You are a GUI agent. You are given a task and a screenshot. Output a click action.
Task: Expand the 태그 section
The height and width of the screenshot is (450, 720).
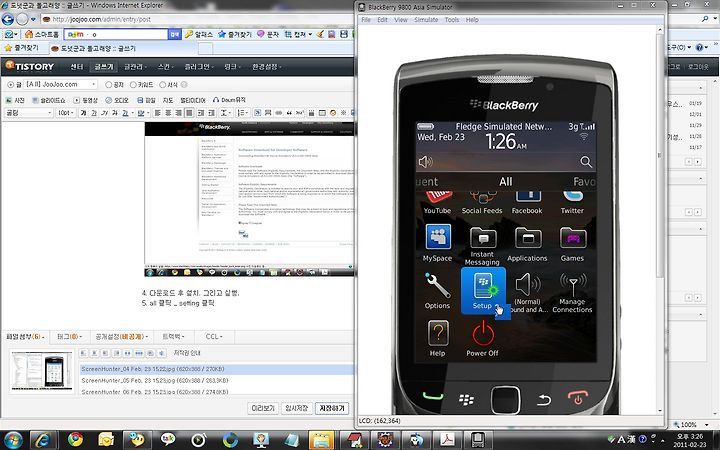[x=69, y=337]
